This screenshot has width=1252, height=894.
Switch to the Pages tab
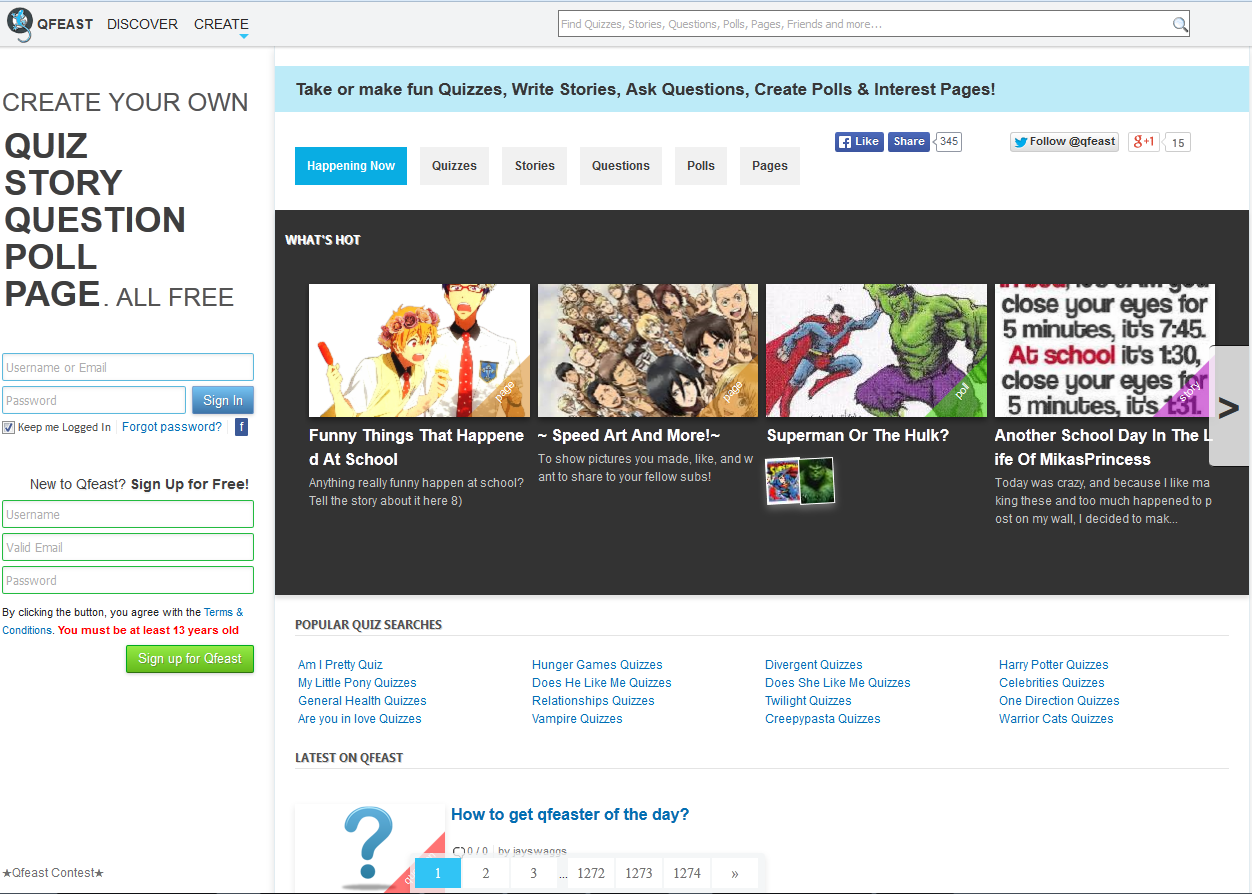tap(770, 166)
